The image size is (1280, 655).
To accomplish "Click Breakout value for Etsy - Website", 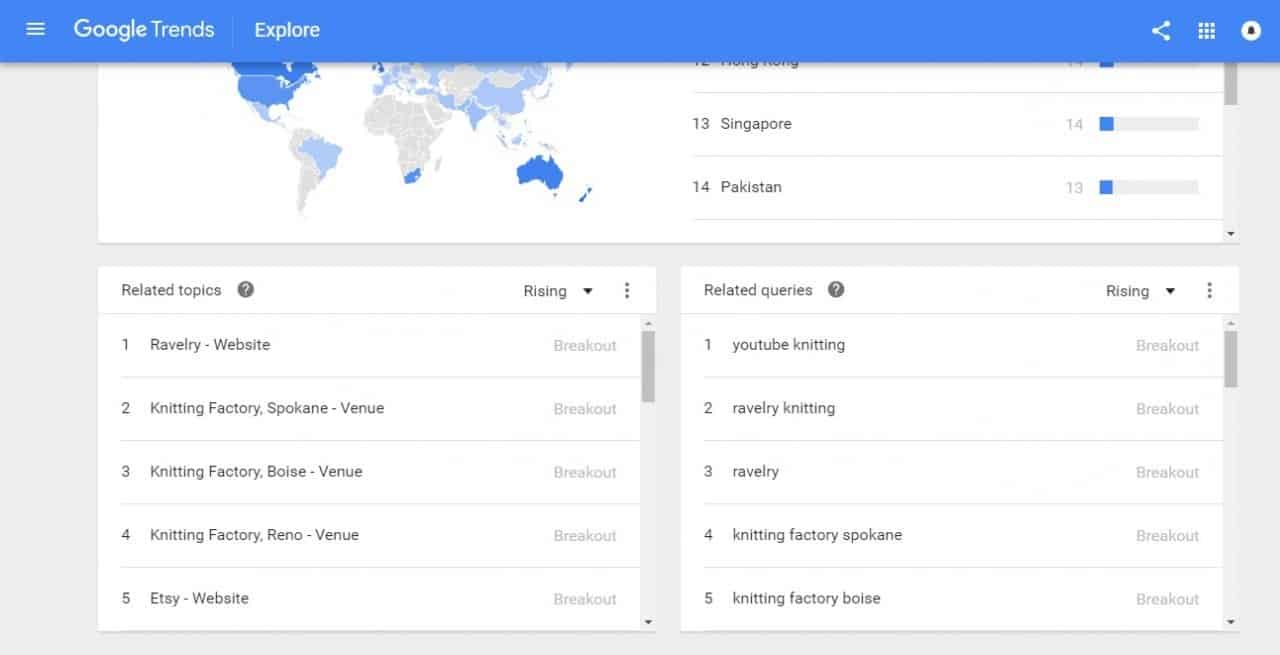I will [585, 600].
